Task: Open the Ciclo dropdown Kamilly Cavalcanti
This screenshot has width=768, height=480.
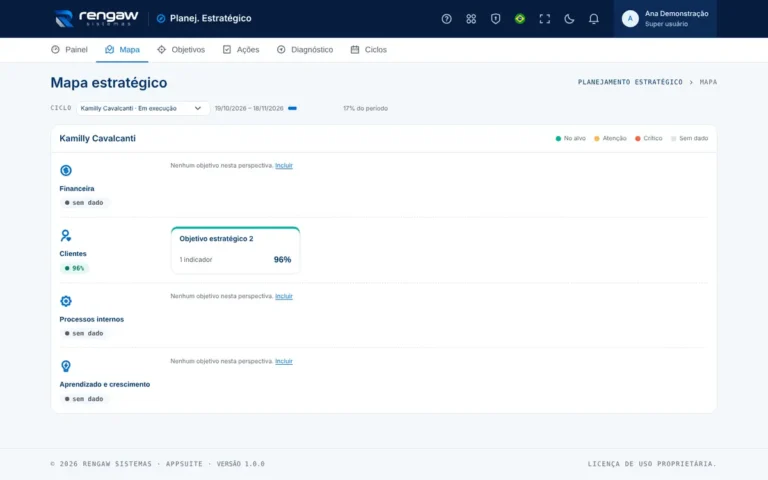Action: pos(143,108)
